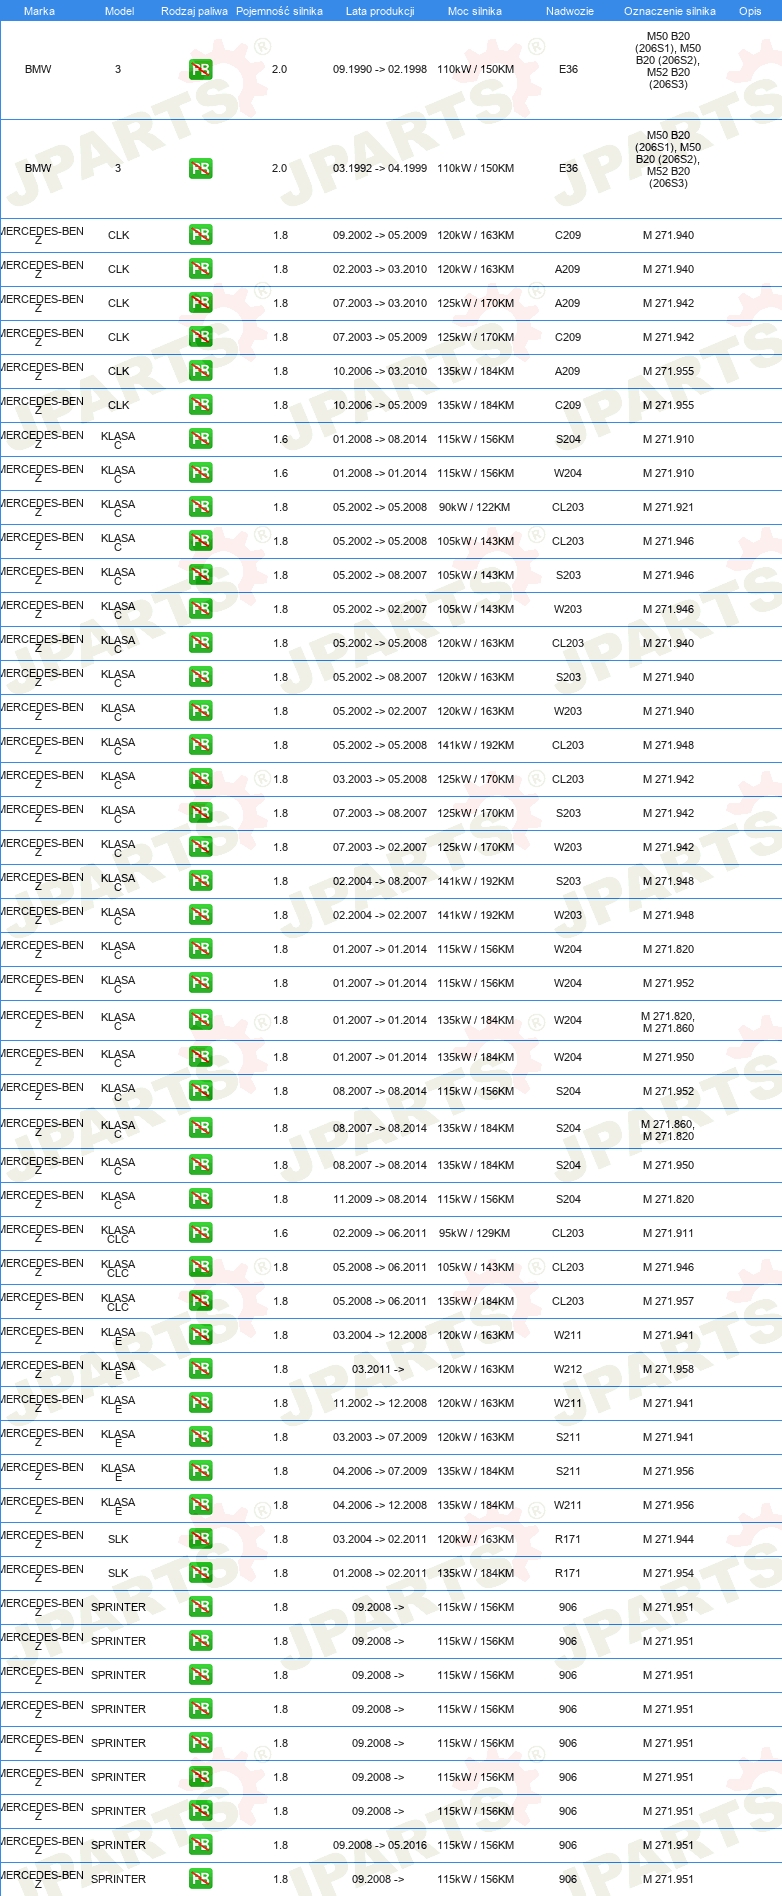Click petrol icon in 11.2009 S204 M 271.820 row
Viewport: 782px width, 1896px height.
pyautogui.click(x=200, y=1199)
